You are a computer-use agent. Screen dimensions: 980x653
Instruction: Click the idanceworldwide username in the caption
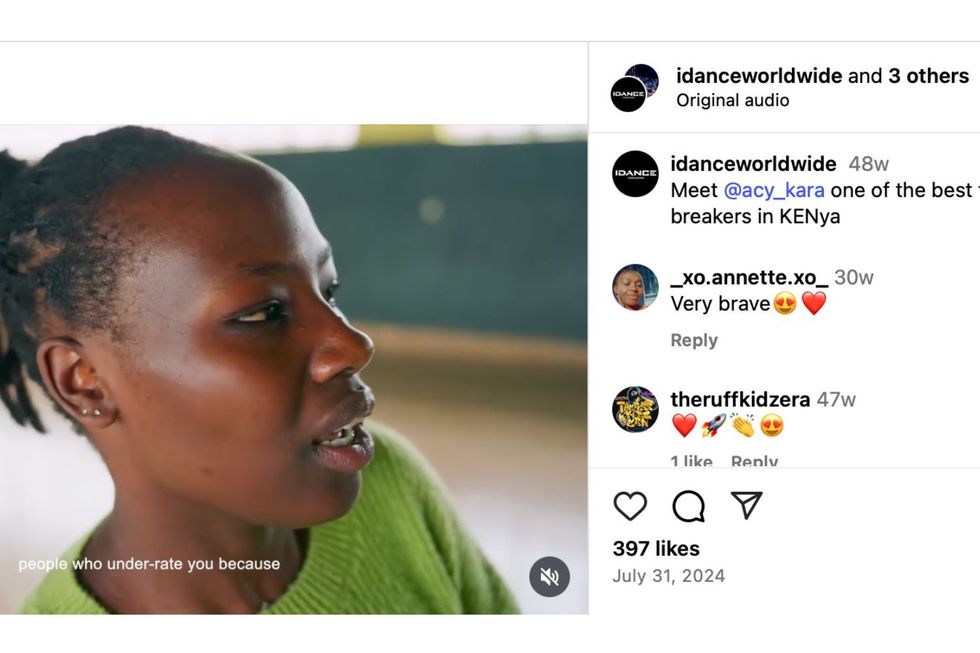(x=753, y=164)
